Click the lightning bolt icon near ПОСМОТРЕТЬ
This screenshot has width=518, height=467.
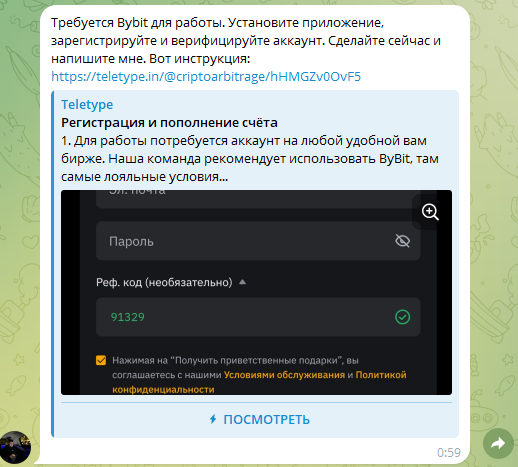pyautogui.click(x=213, y=419)
